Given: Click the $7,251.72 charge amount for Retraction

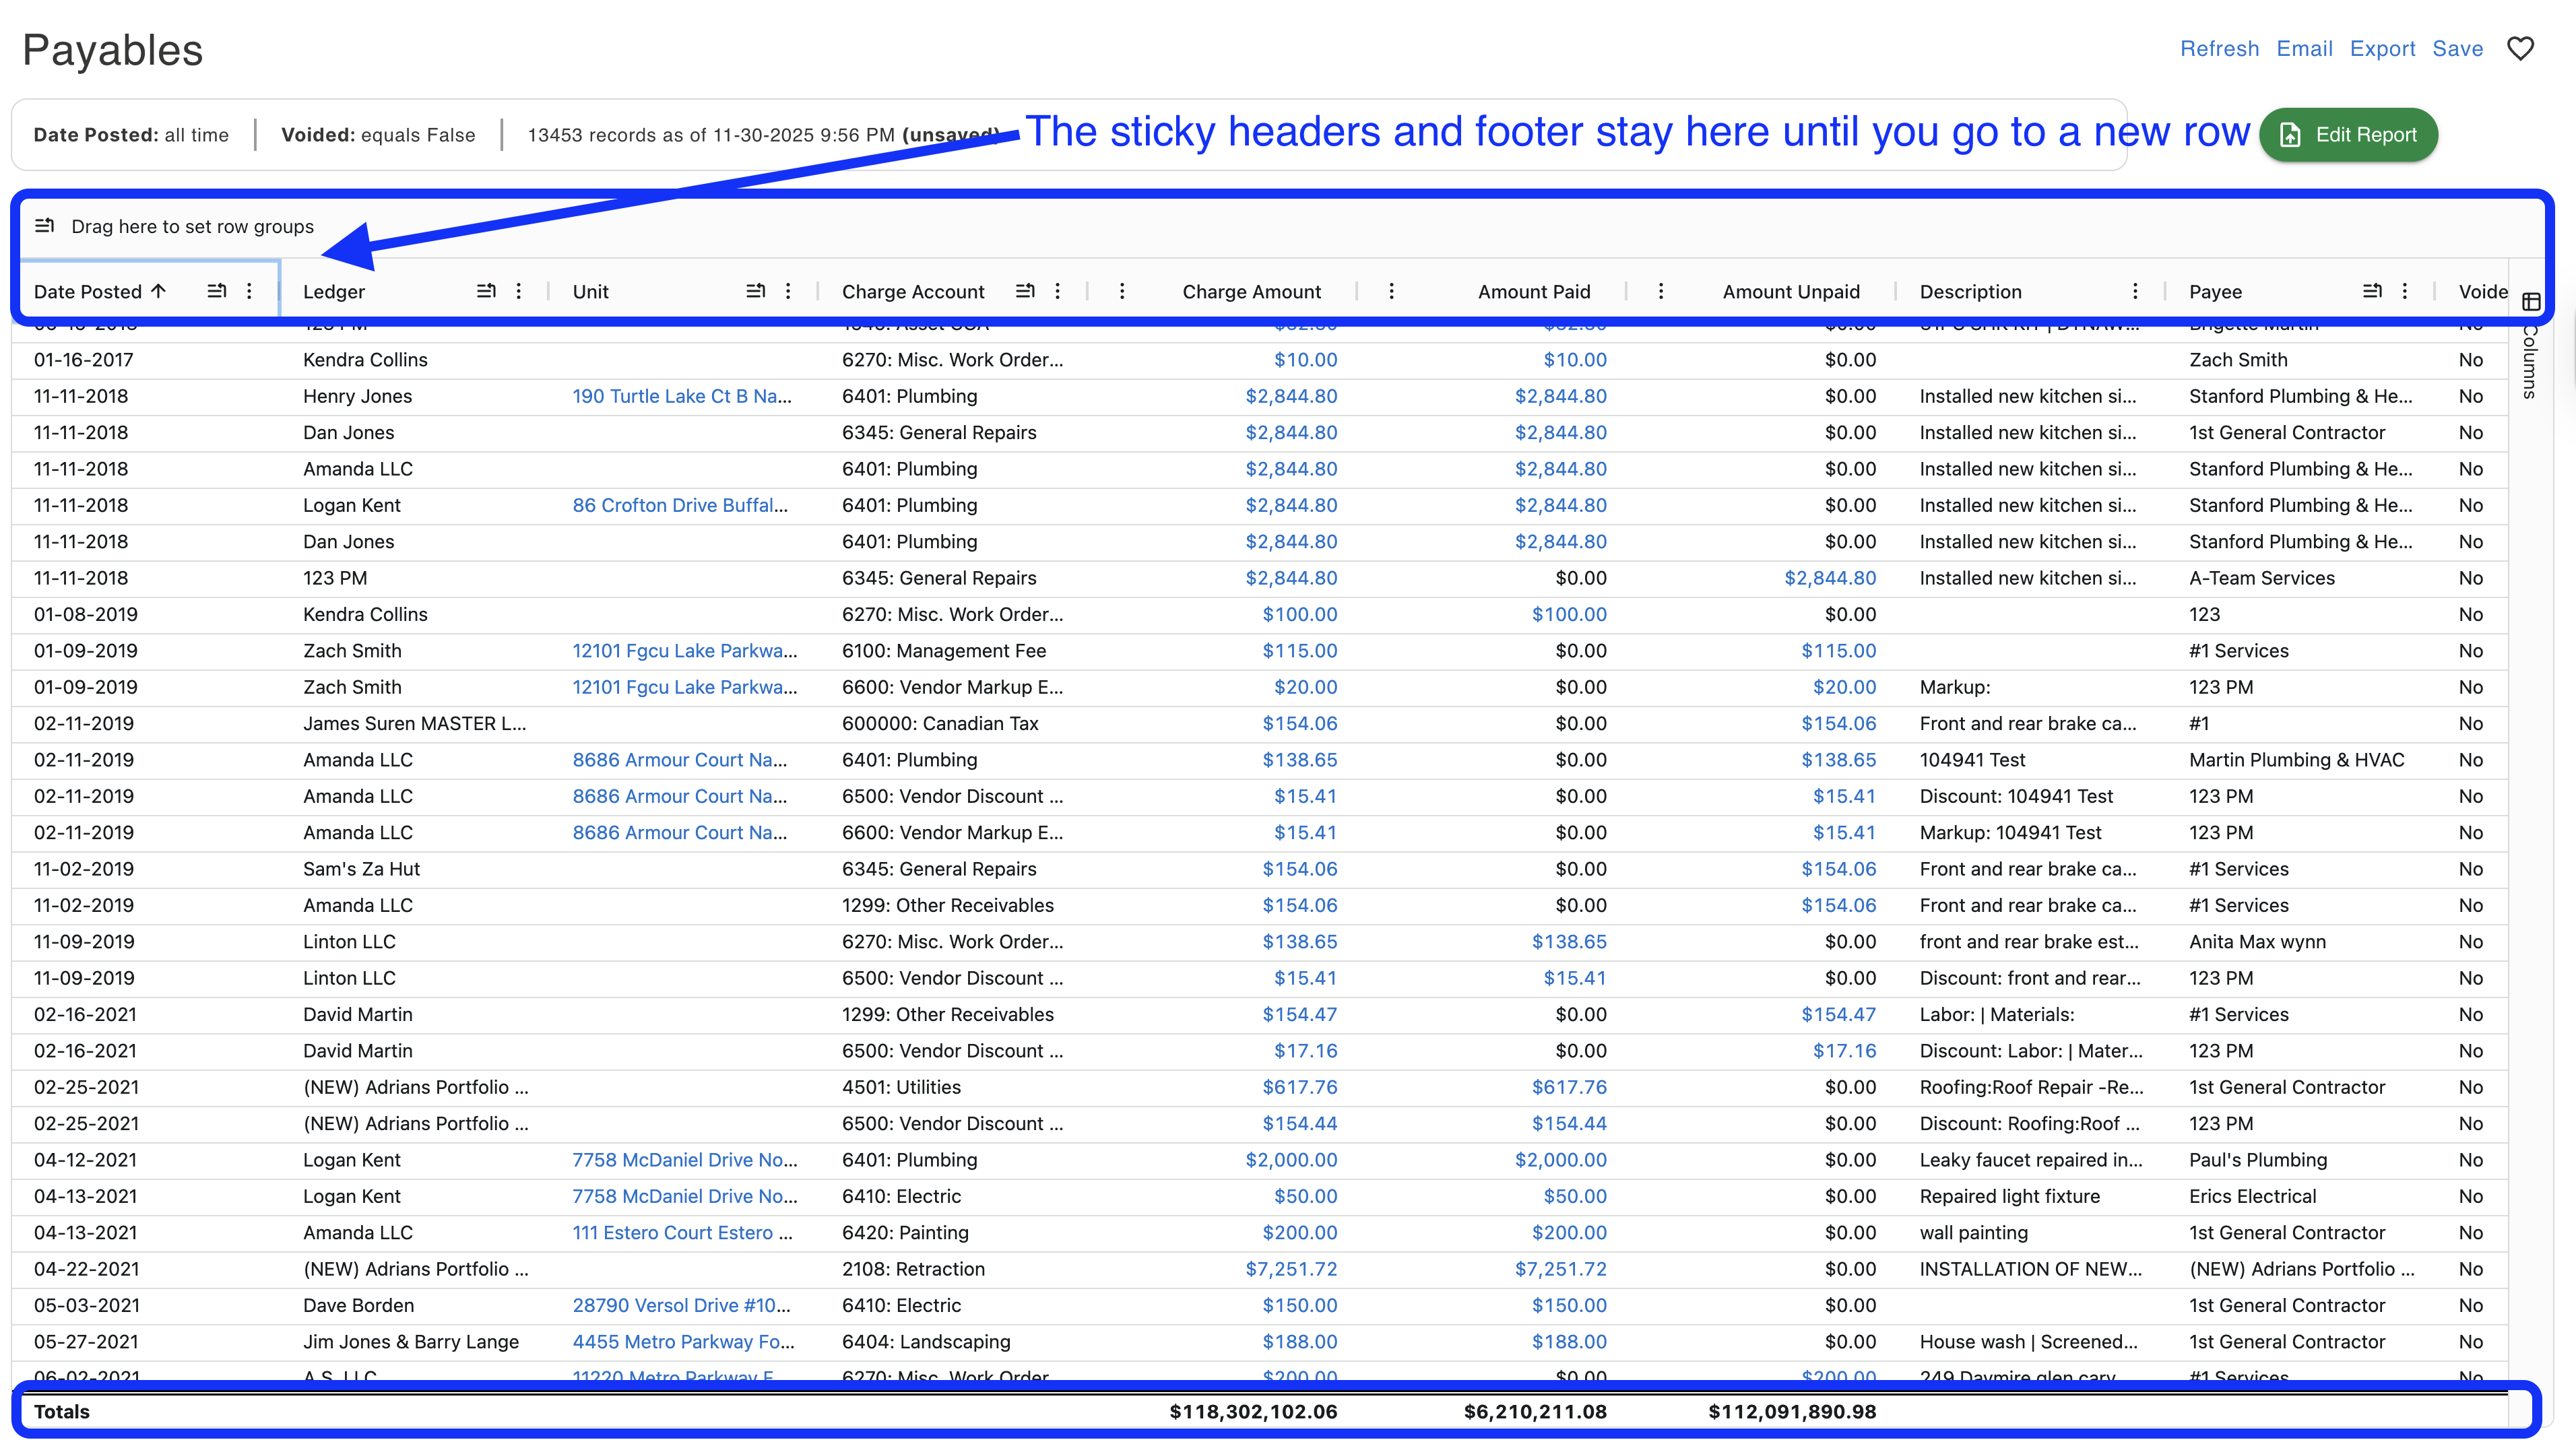Looking at the screenshot, I should [x=1291, y=1269].
